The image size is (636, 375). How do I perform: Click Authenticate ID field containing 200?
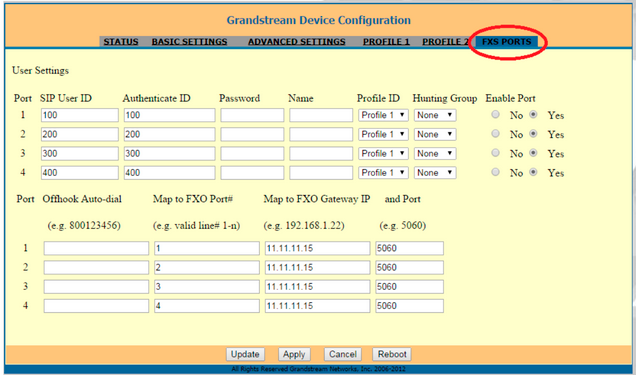[x=170, y=134]
